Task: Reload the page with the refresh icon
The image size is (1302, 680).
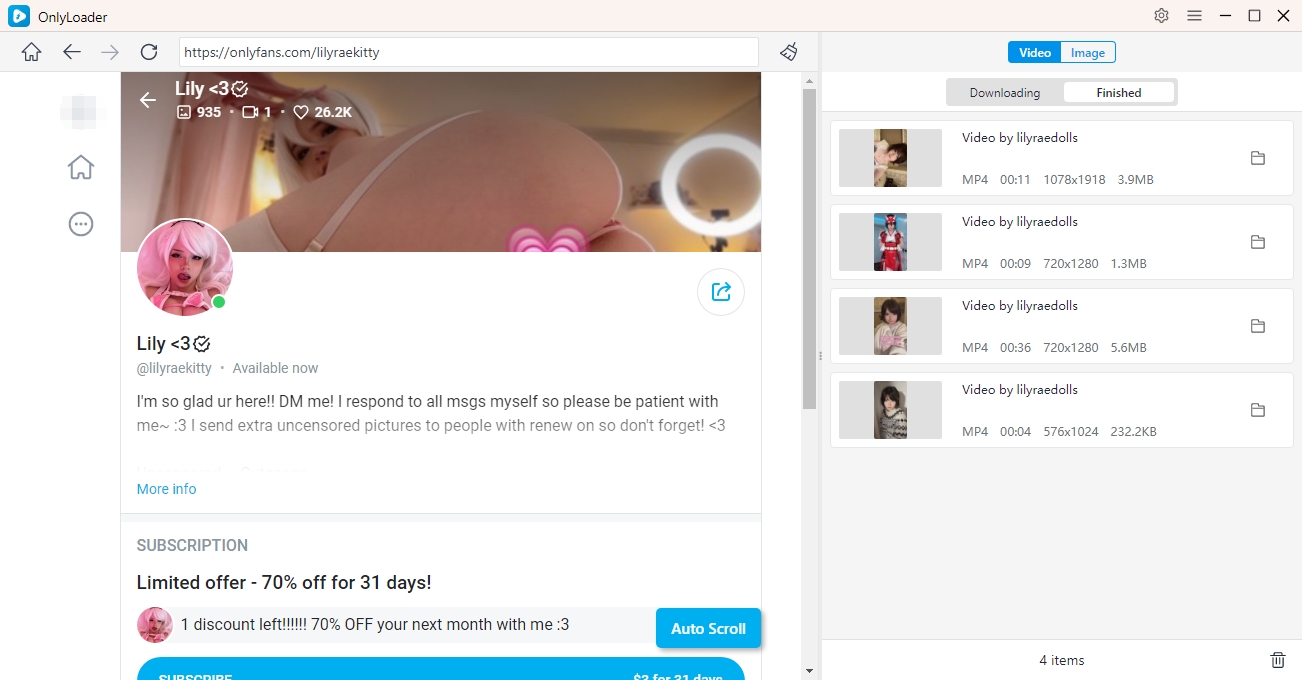Action: (x=149, y=52)
